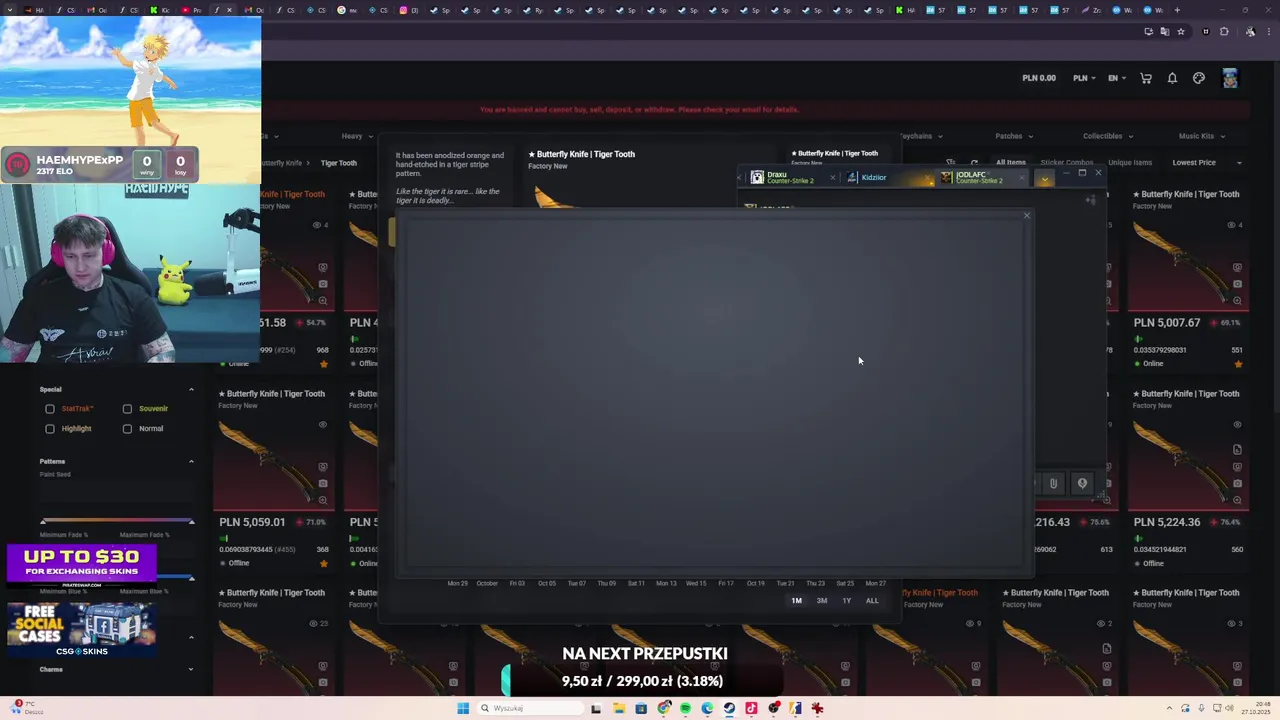Image resolution: width=1280 pixels, height=720 pixels.
Task: Close the JODLAFC chat tab
Action: click(x=1022, y=178)
